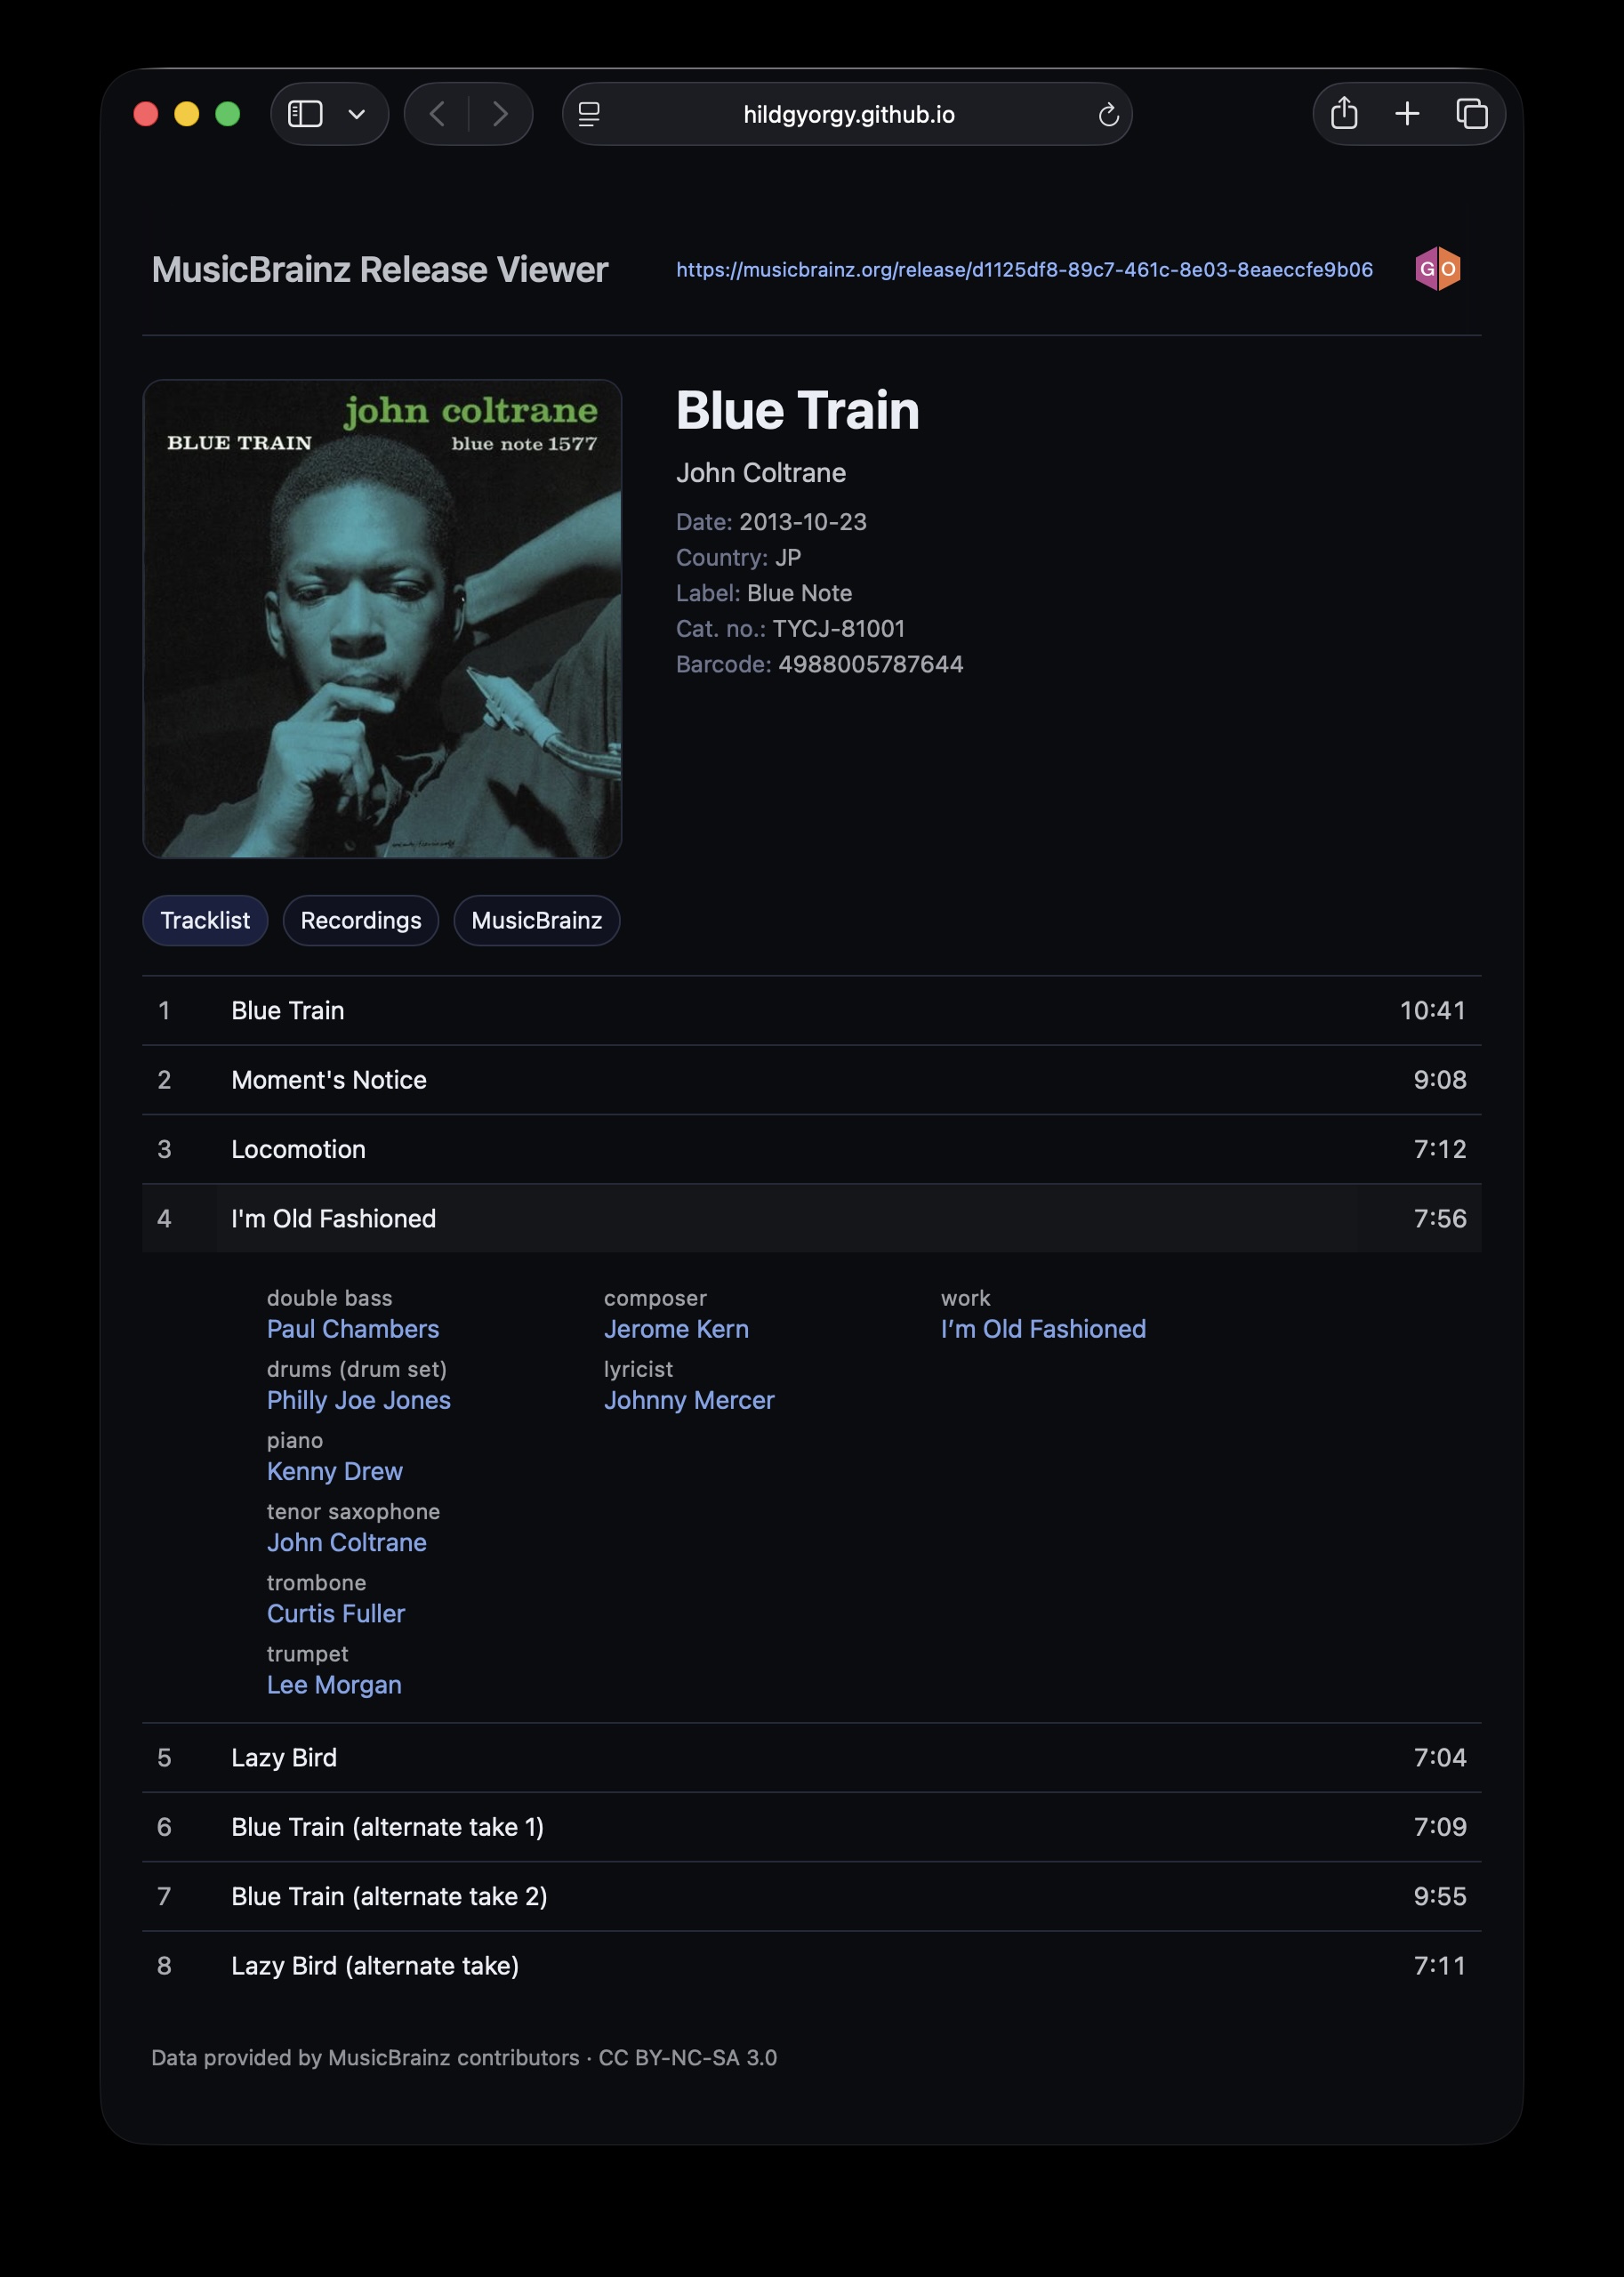Expand track 1 Blue Train row
Image resolution: width=1624 pixels, height=2277 pixels.
point(812,1010)
